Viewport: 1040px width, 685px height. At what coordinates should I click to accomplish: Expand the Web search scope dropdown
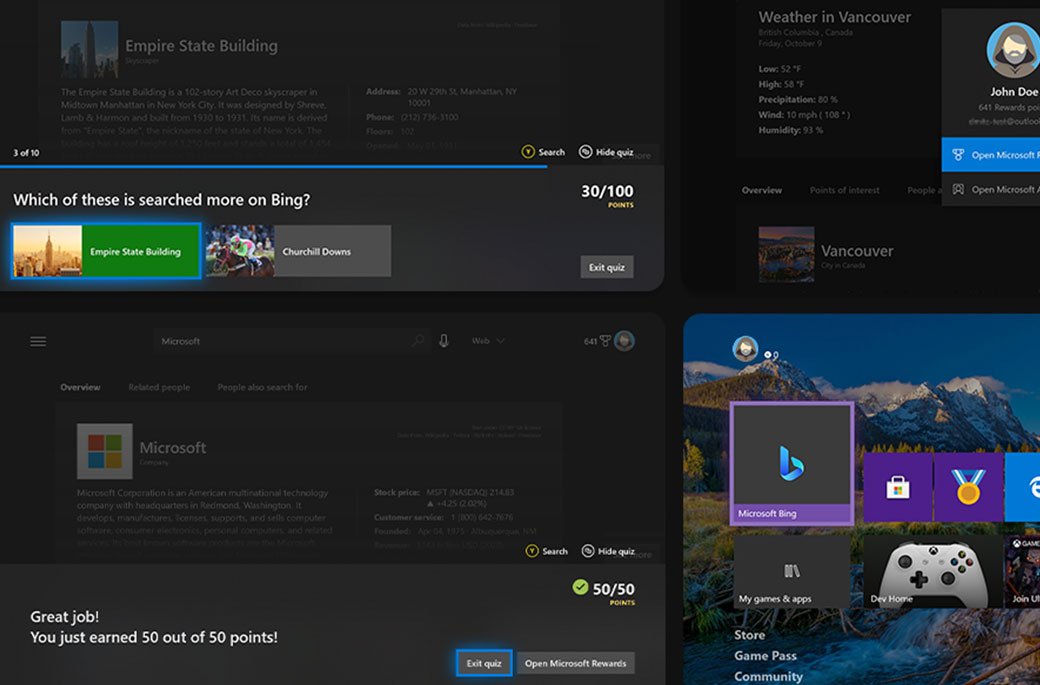tap(487, 341)
